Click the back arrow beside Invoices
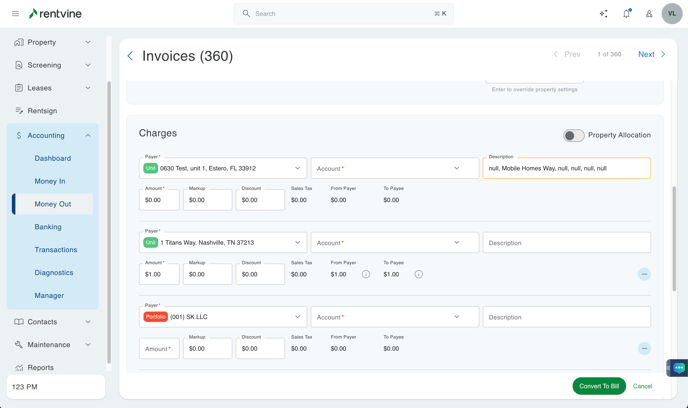This screenshot has height=408, width=688. click(130, 56)
